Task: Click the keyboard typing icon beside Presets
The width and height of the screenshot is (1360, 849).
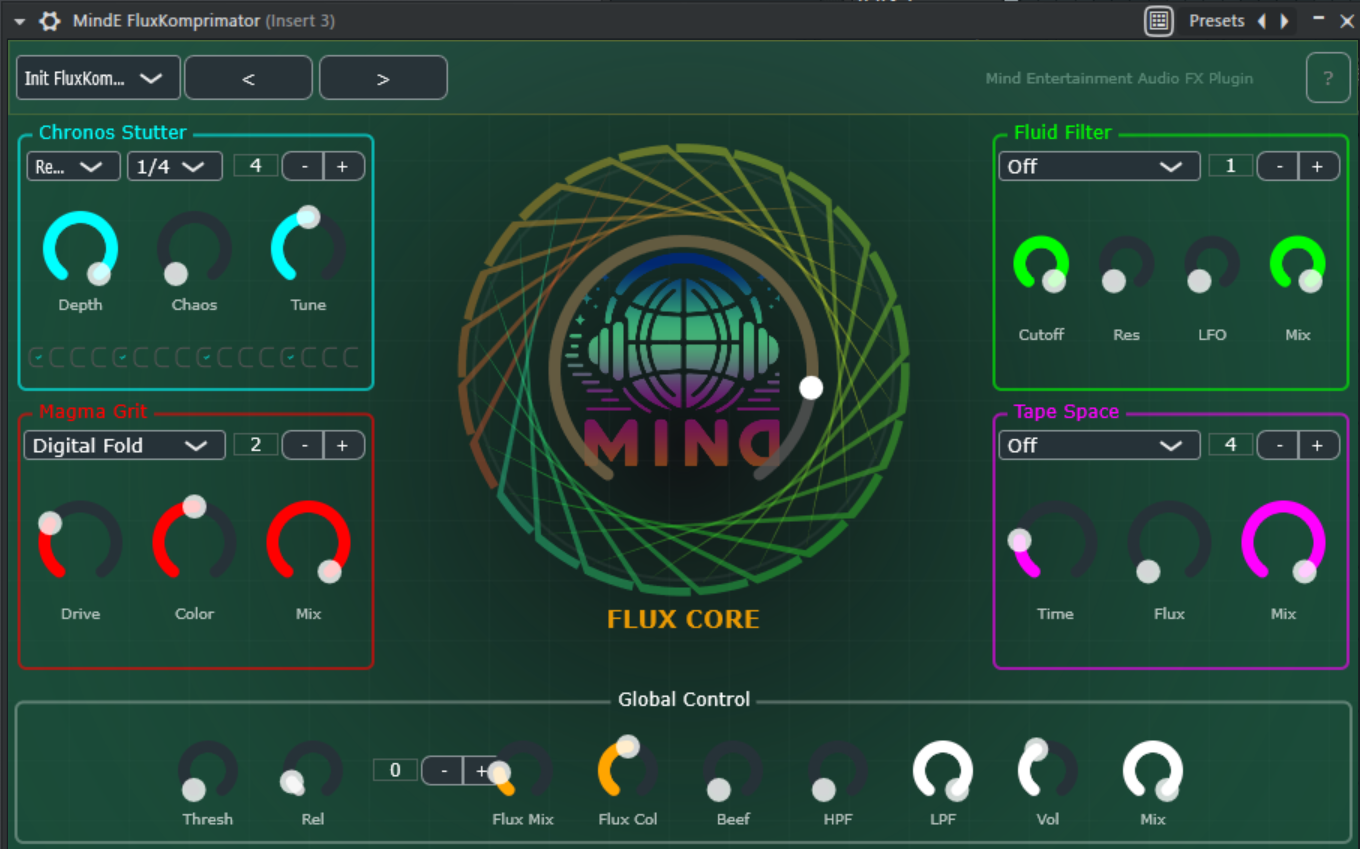Action: pyautogui.click(x=1158, y=20)
